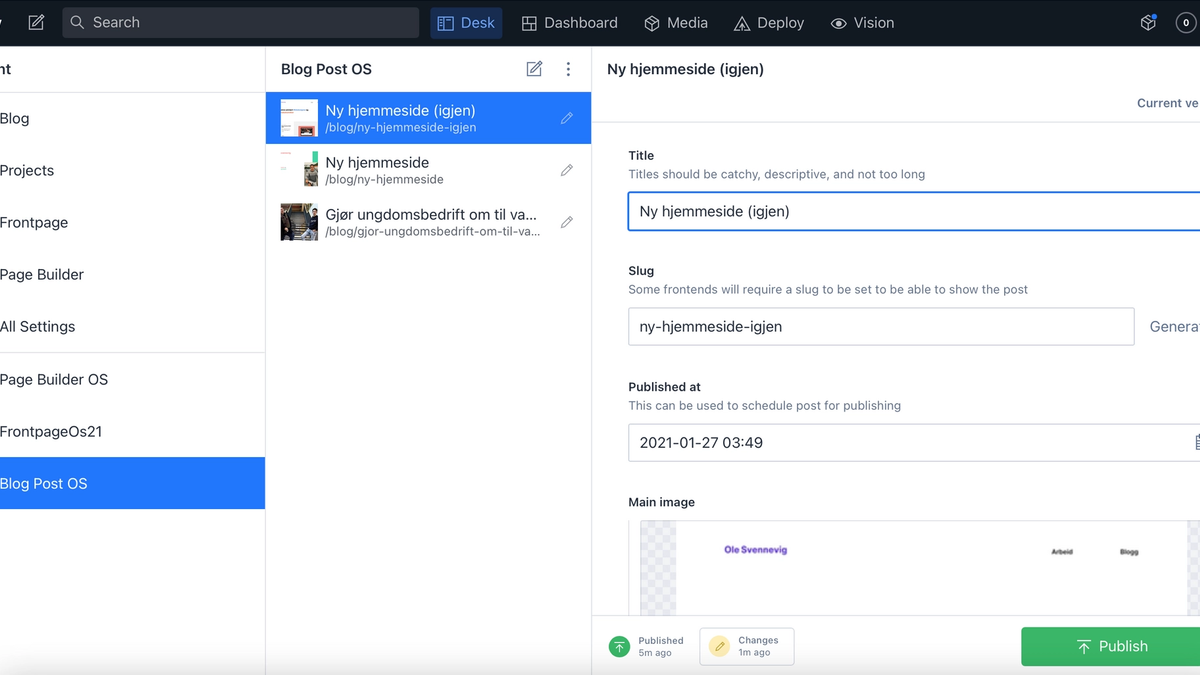The height and width of the screenshot is (675, 1200).
Task: Open the Blog Post OS pane menu dots
Action: point(568,69)
